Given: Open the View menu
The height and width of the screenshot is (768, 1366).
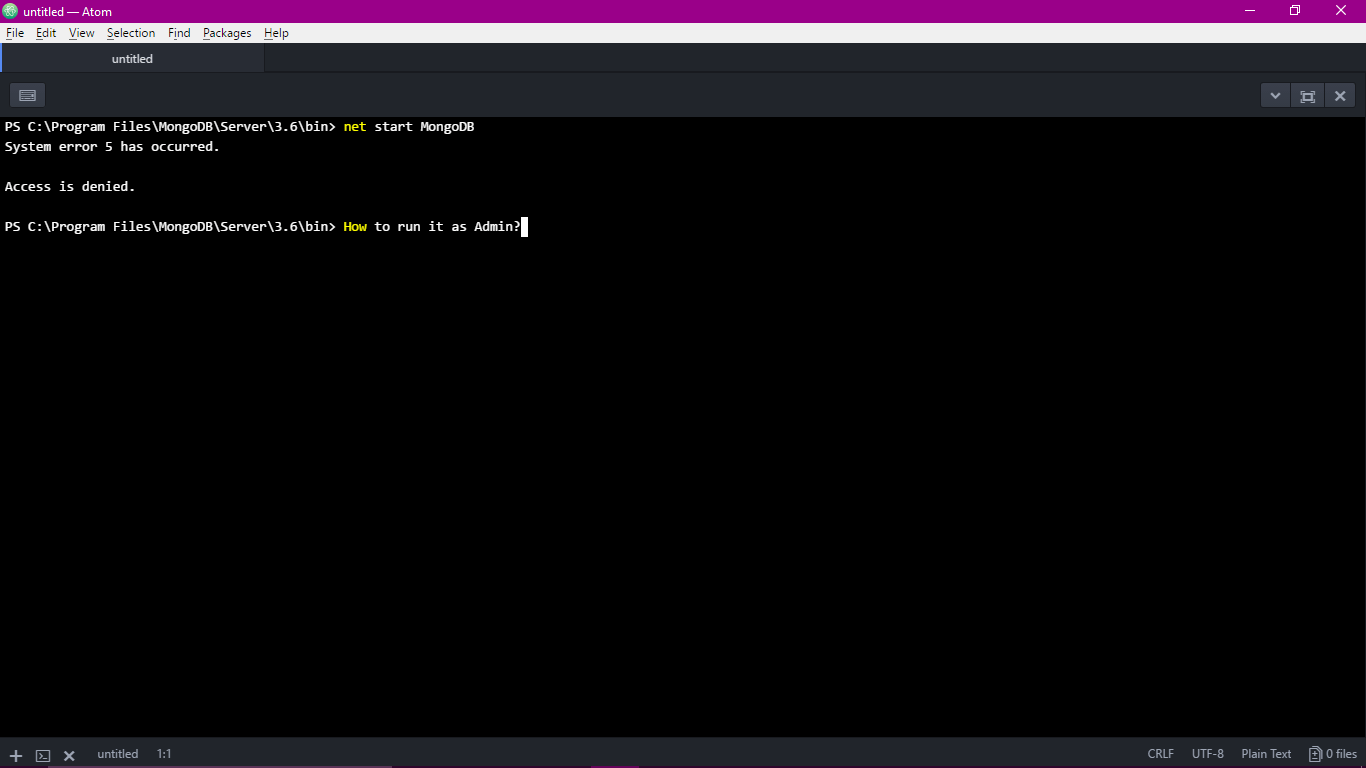Looking at the screenshot, I should coord(82,33).
